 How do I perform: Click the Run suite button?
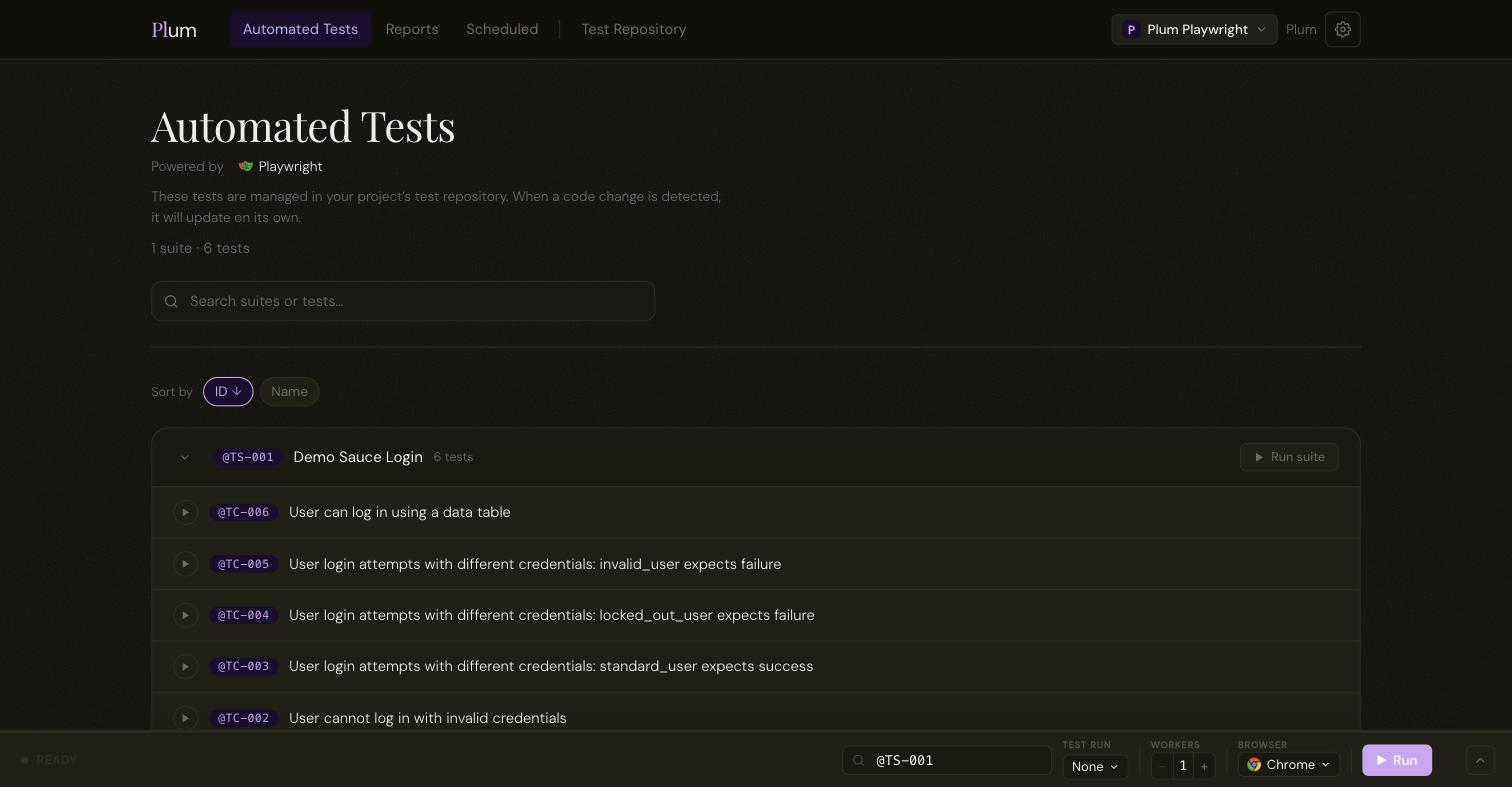click(x=1289, y=457)
